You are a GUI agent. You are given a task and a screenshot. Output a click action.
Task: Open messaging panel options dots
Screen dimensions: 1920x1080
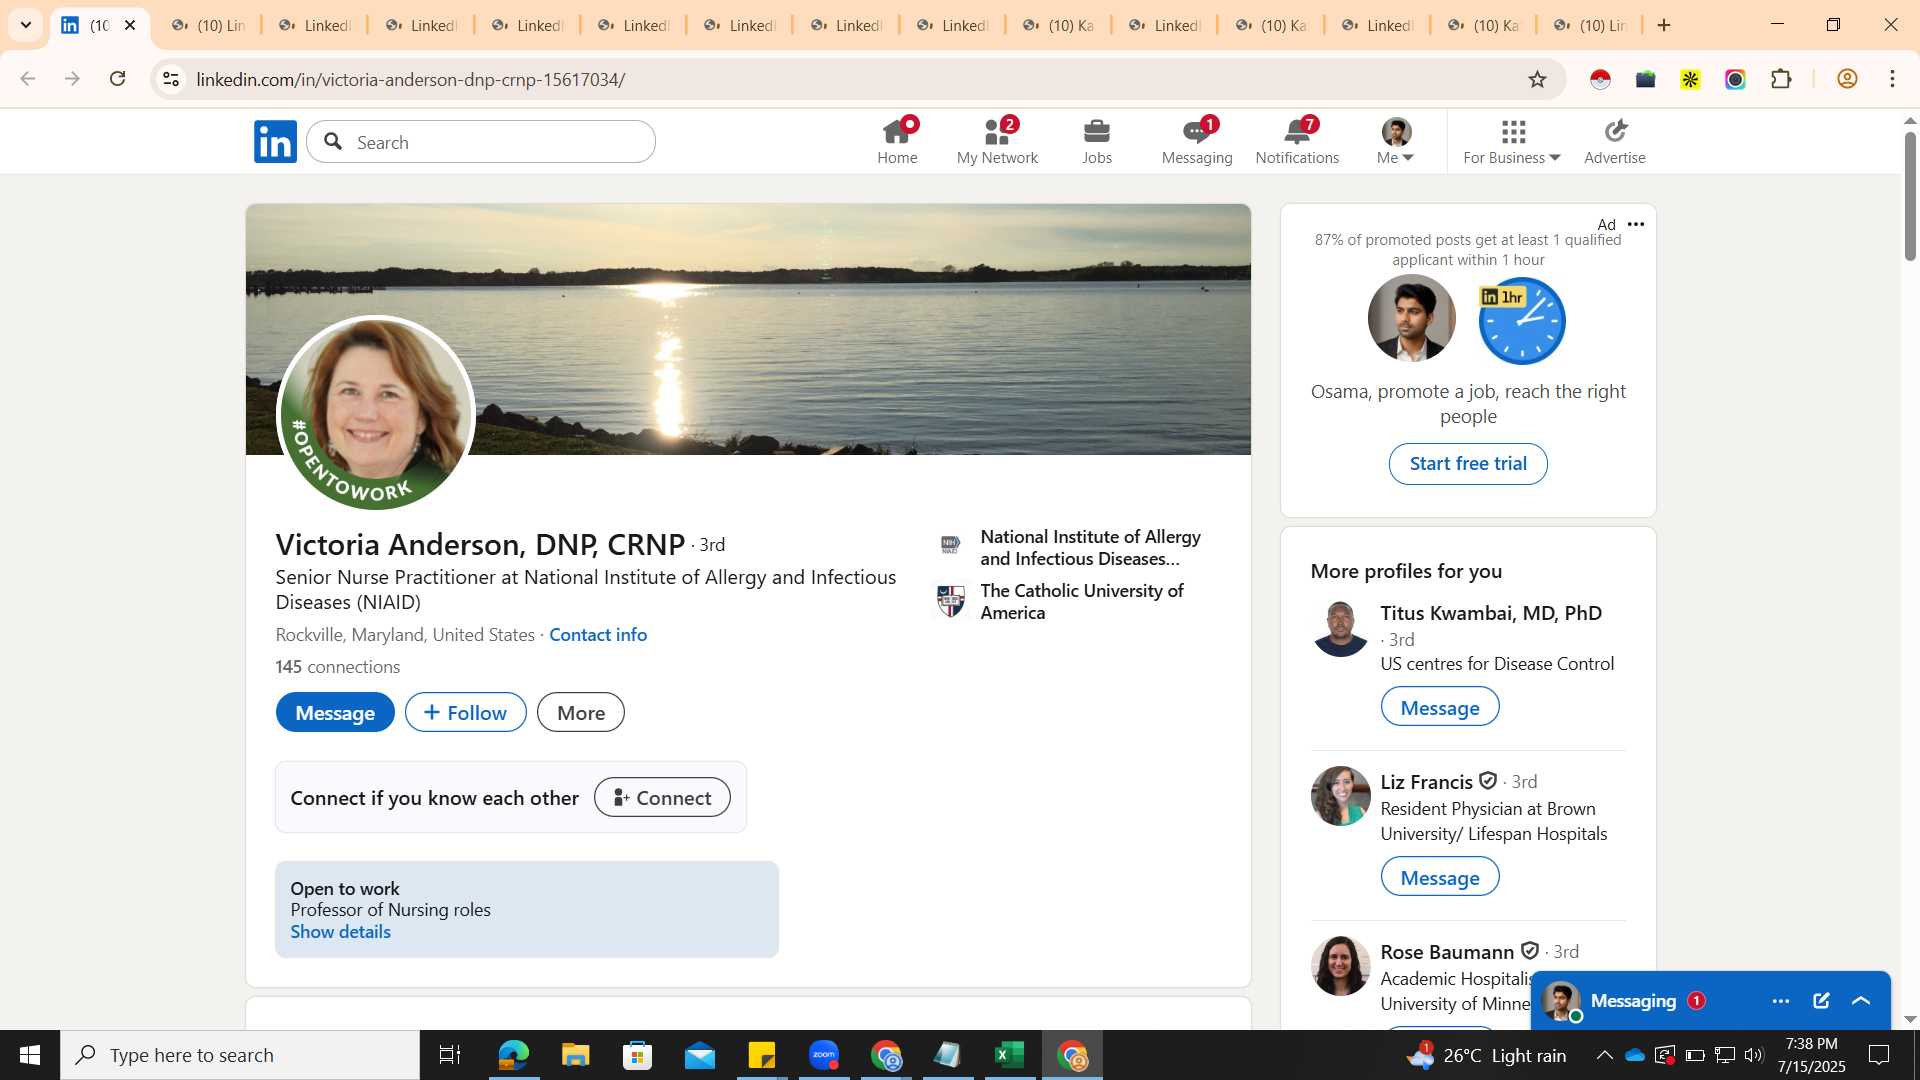click(x=1781, y=1001)
